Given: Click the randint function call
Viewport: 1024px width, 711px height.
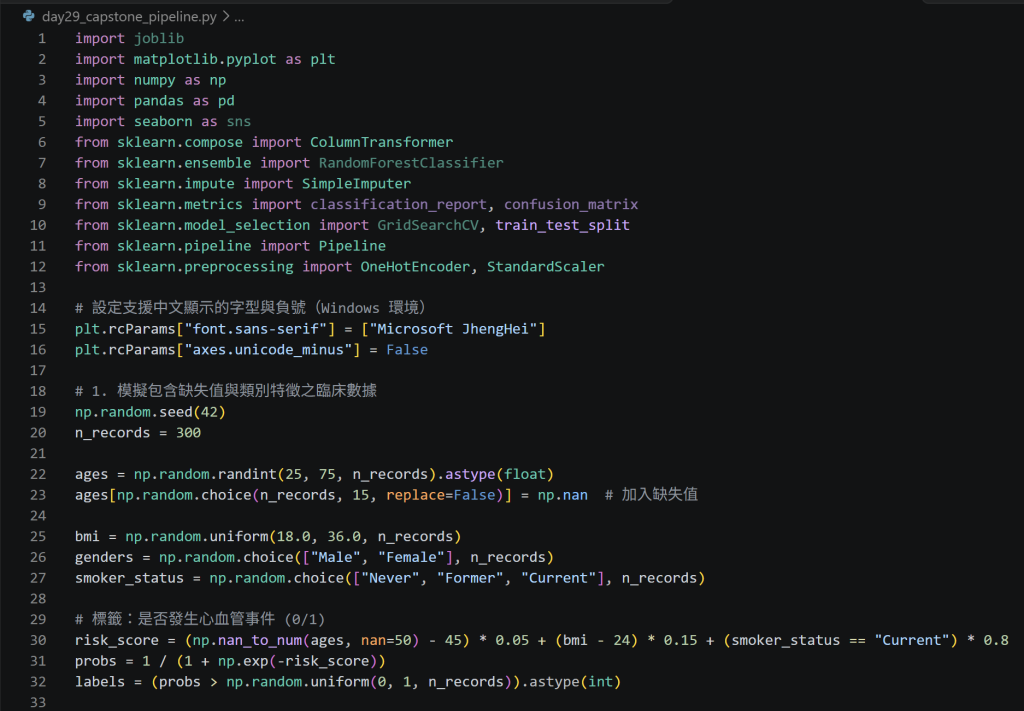Looking at the screenshot, I should [x=247, y=475].
